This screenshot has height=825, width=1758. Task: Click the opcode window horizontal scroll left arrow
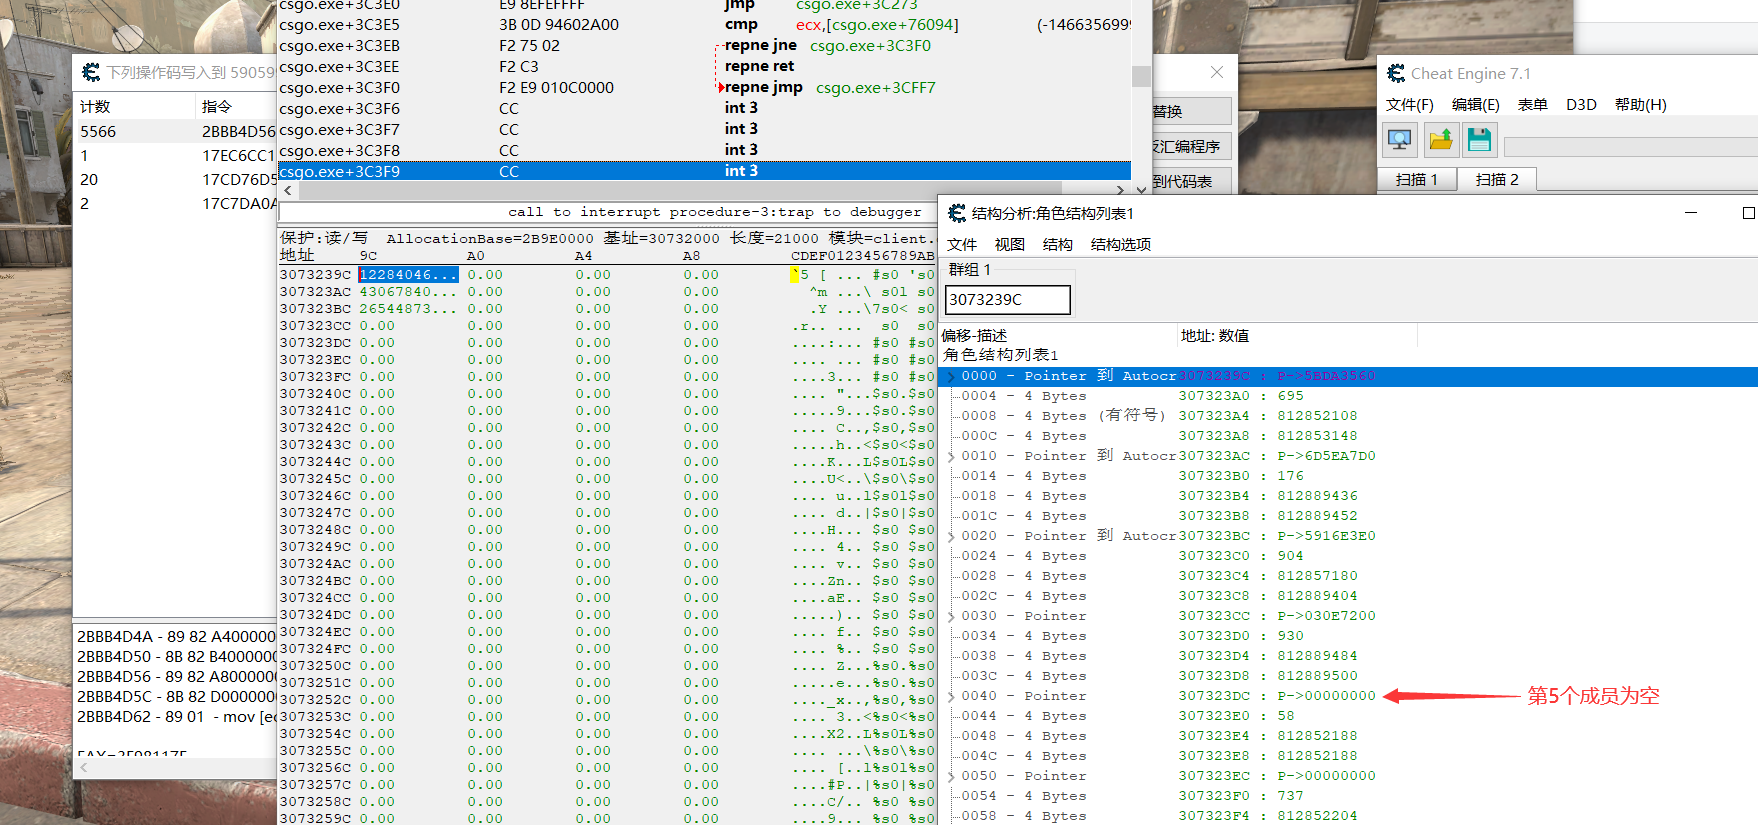click(84, 768)
